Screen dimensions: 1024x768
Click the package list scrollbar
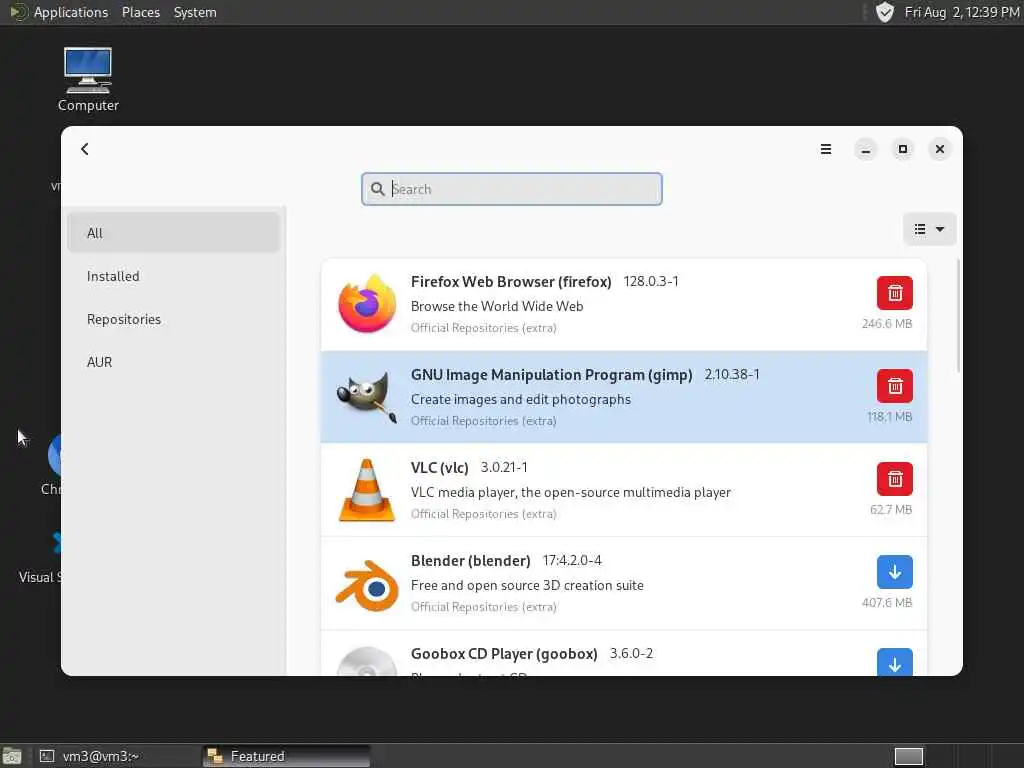pyautogui.click(x=958, y=316)
